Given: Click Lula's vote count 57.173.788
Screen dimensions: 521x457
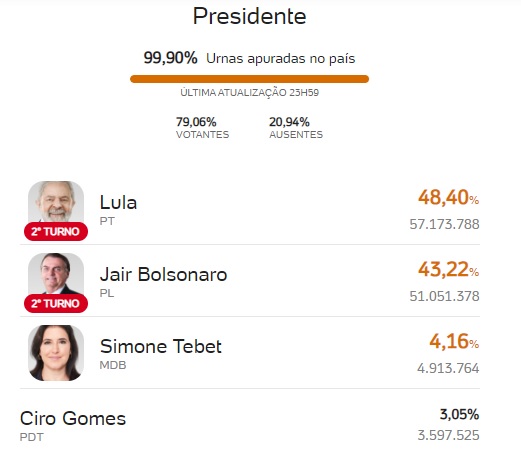Looking at the screenshot, I should 444,224.
